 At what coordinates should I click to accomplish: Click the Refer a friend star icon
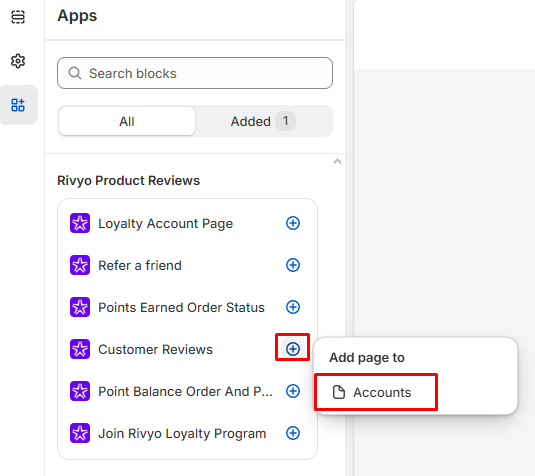coord(80,265)
